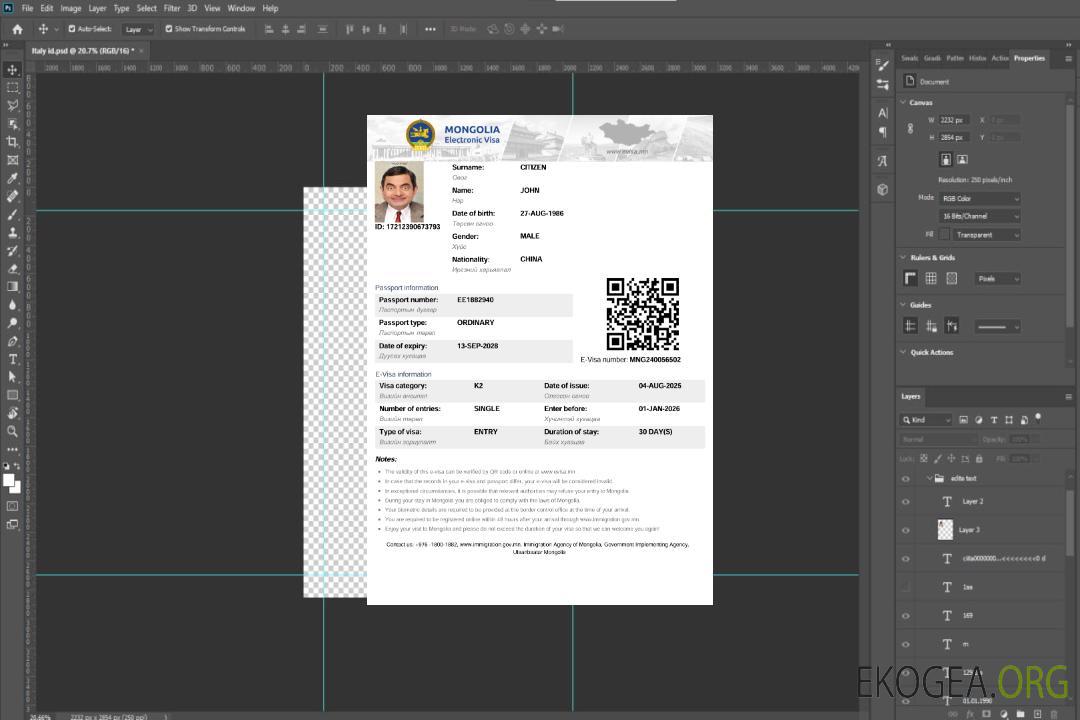Image resolution: width=1080 pixels, height=720 pixels.
Task: Change screen mode icon at toolbox bottom
Action: 12,524
